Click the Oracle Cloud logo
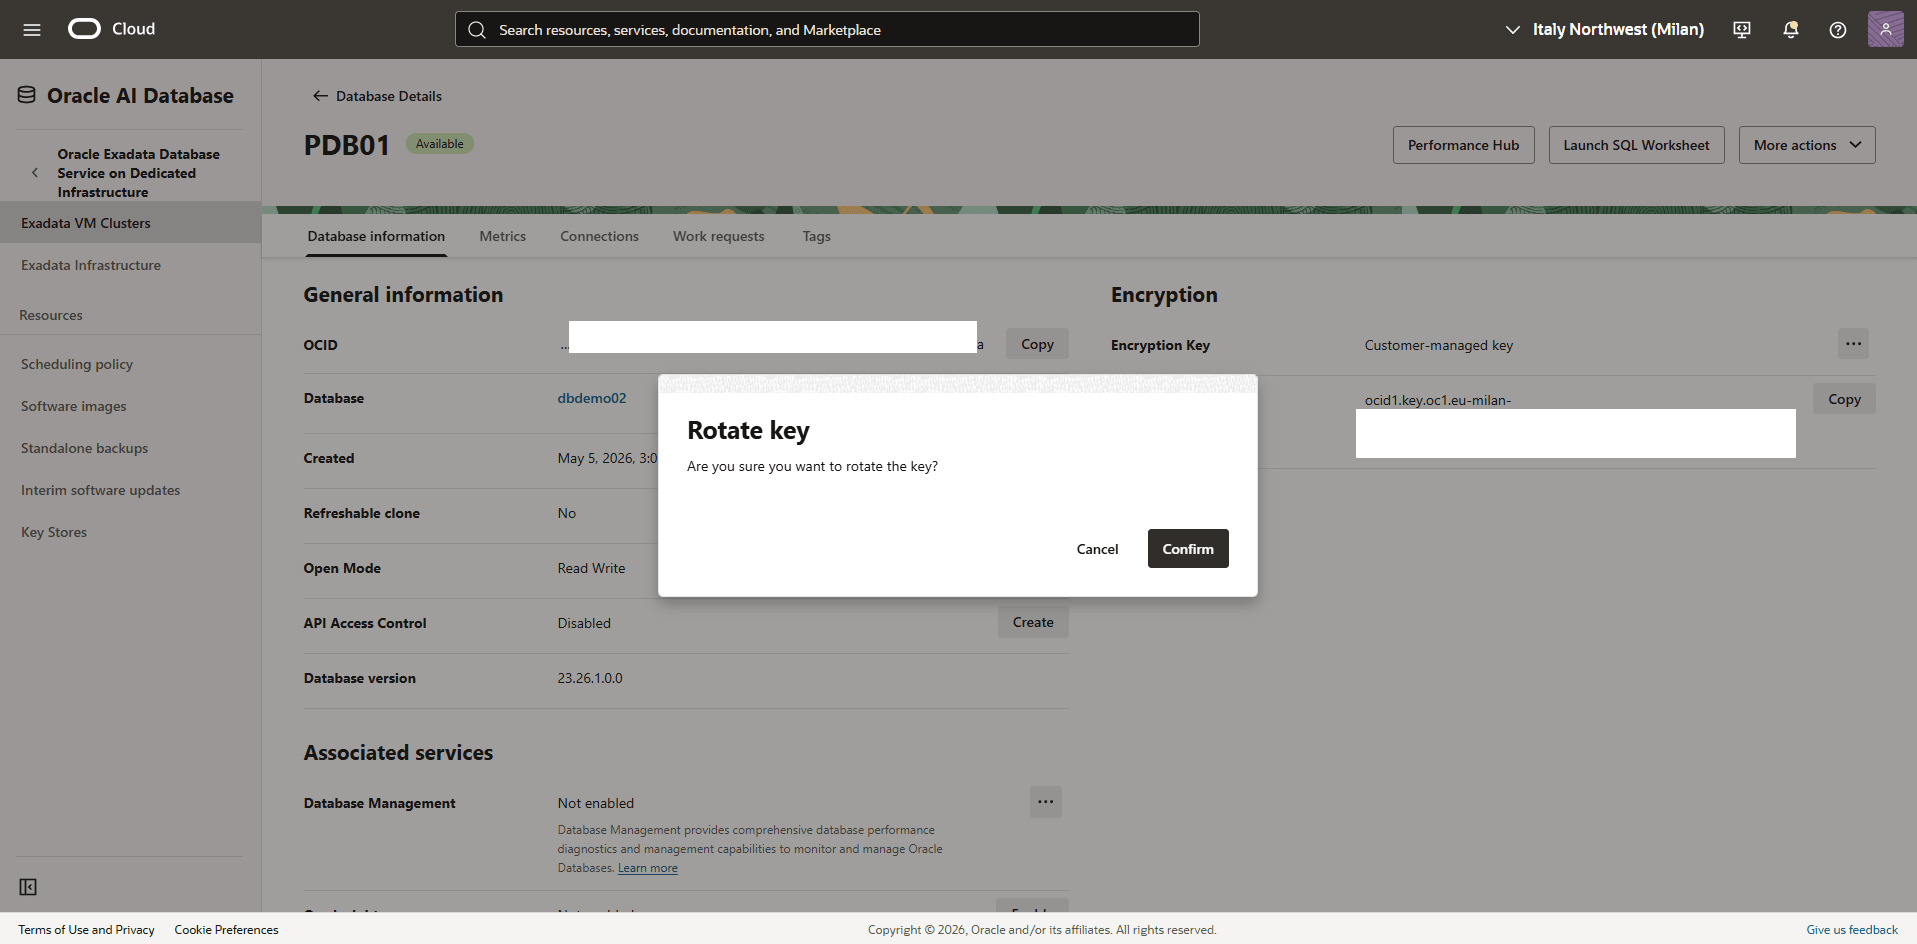 click(111, 29)
